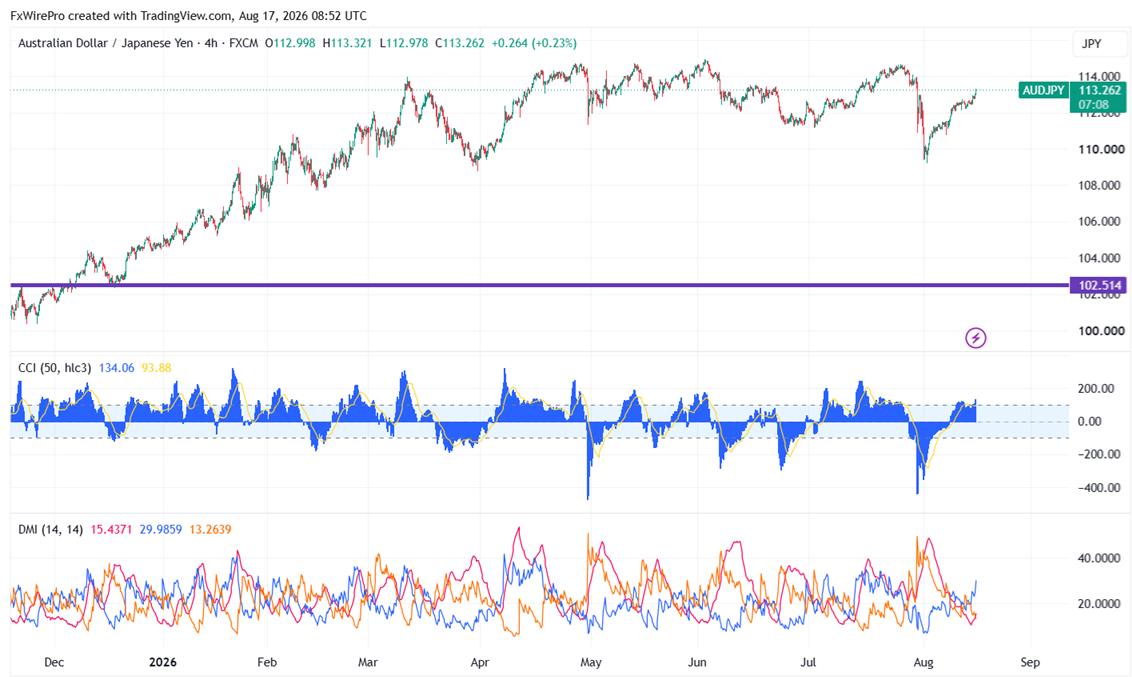Click the DMI value 29.9859
1132x677 pixels.
(x=160, y=530)
